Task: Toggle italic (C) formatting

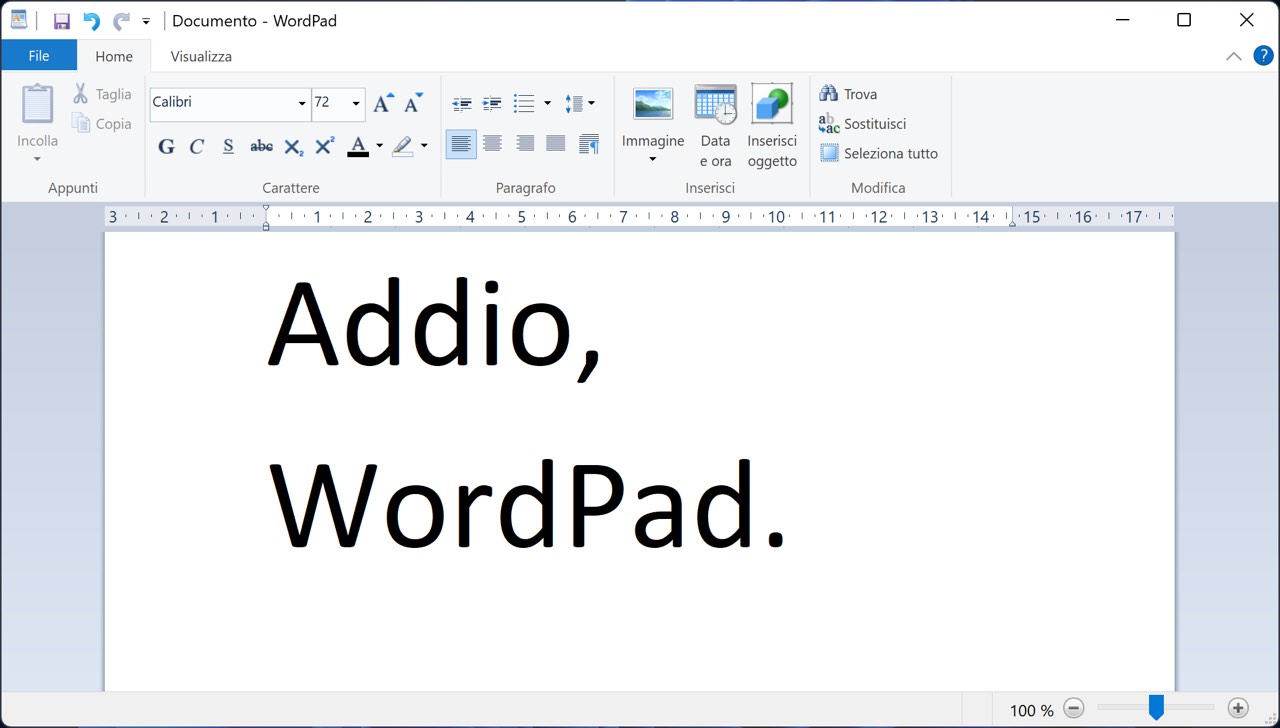Action: 197,146
